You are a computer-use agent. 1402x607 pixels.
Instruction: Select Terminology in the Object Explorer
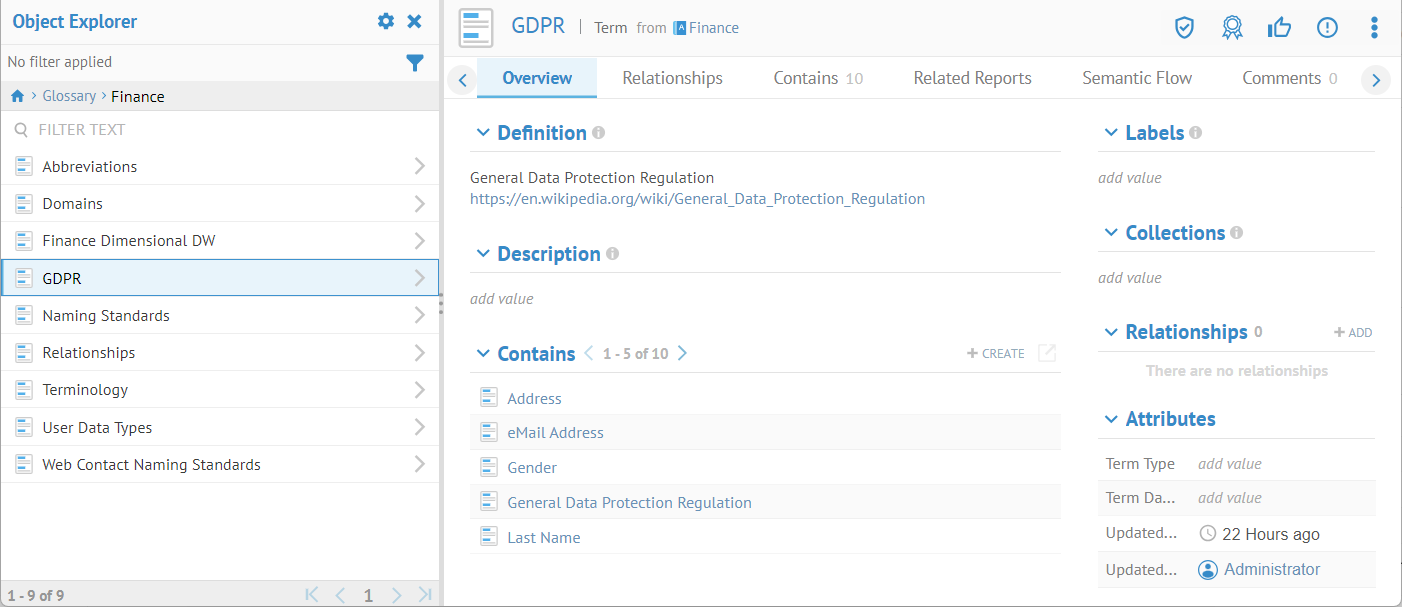click(x=85, y=390)
